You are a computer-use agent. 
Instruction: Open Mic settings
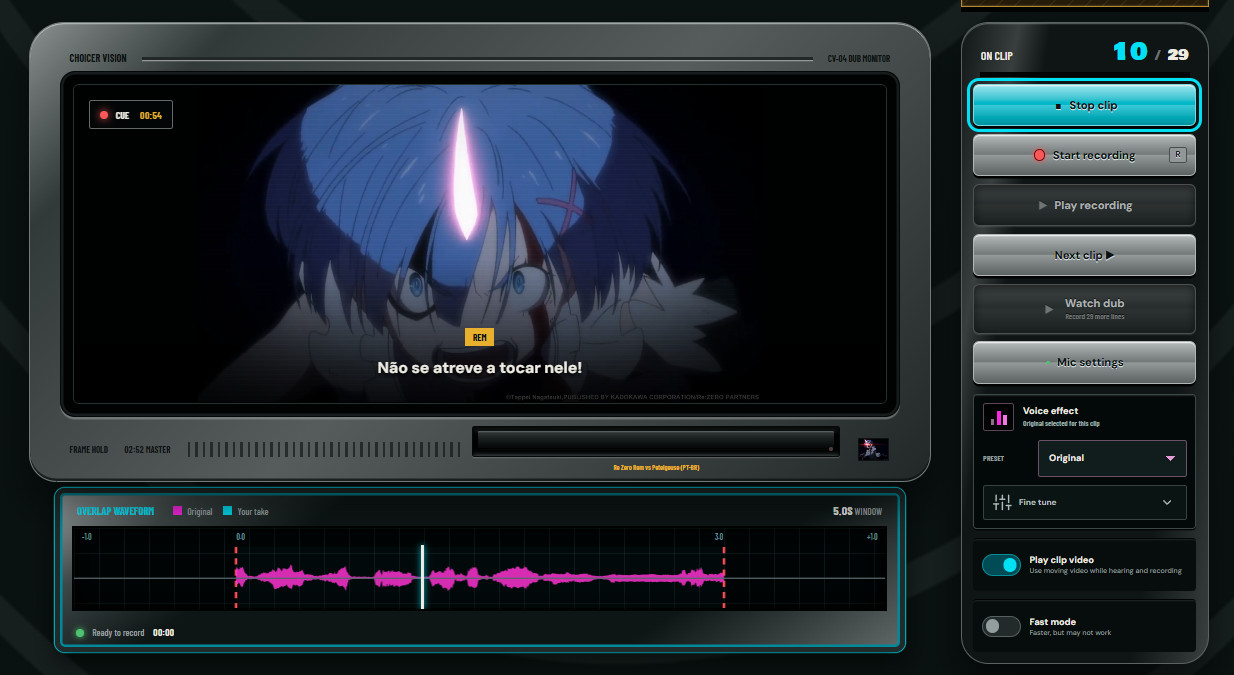[x=1084, y=362]
